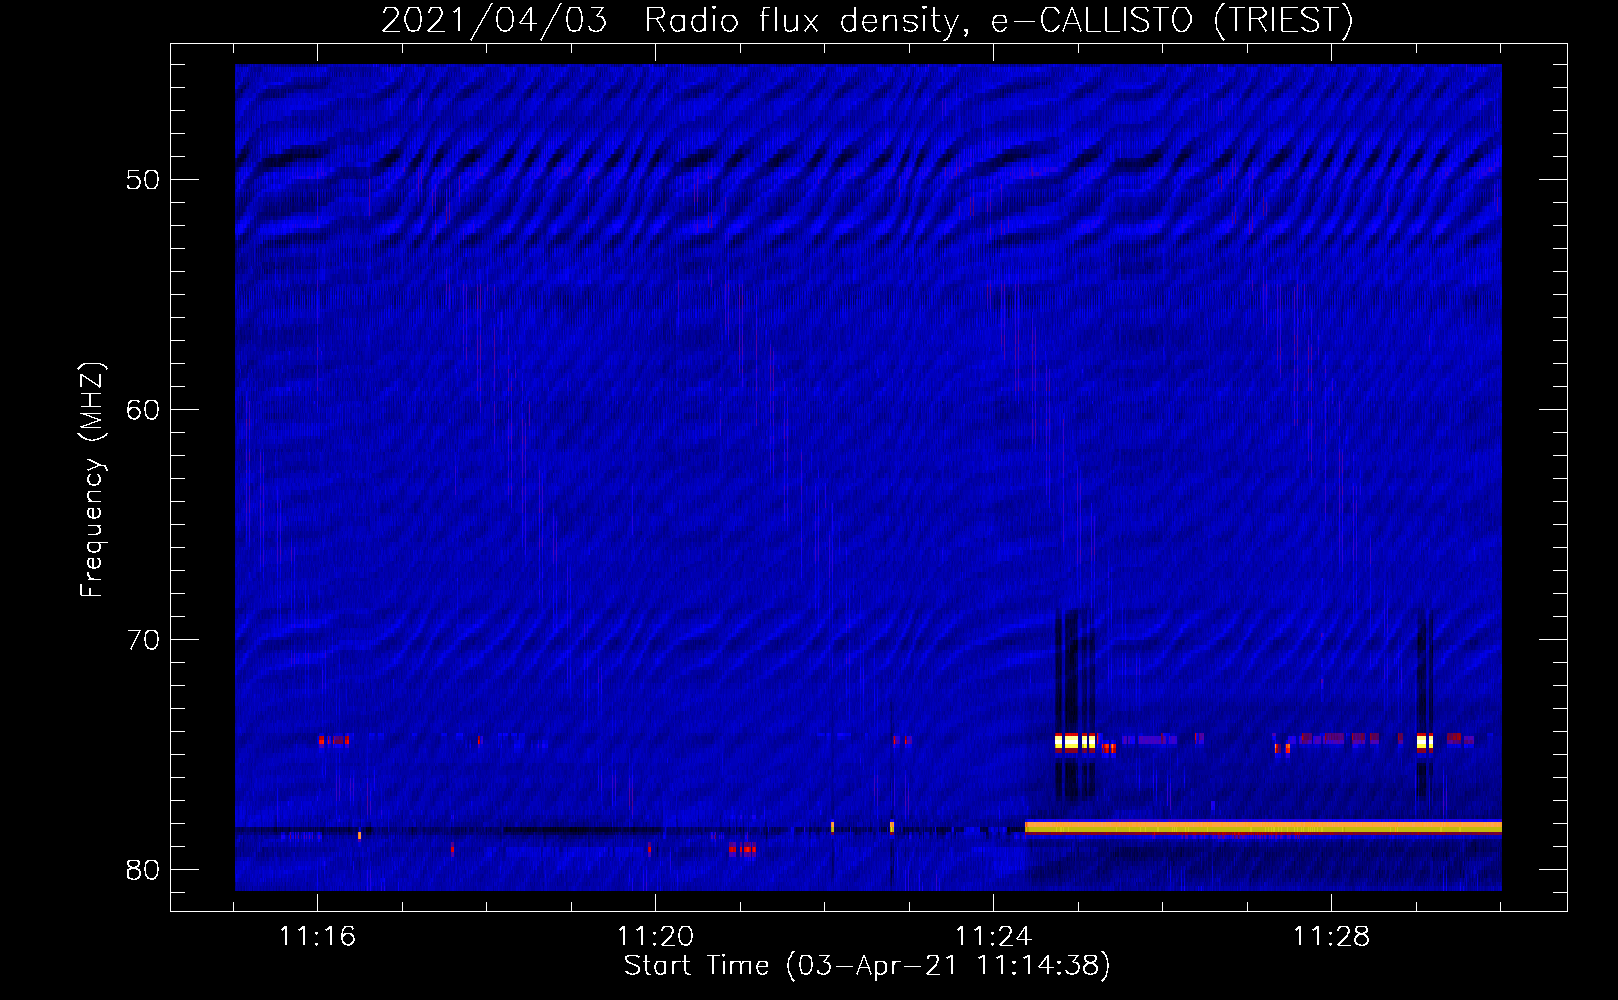The image size is (1618, 1000).
Task: Click the 11:24 time tick label
Action: [993, 936]
